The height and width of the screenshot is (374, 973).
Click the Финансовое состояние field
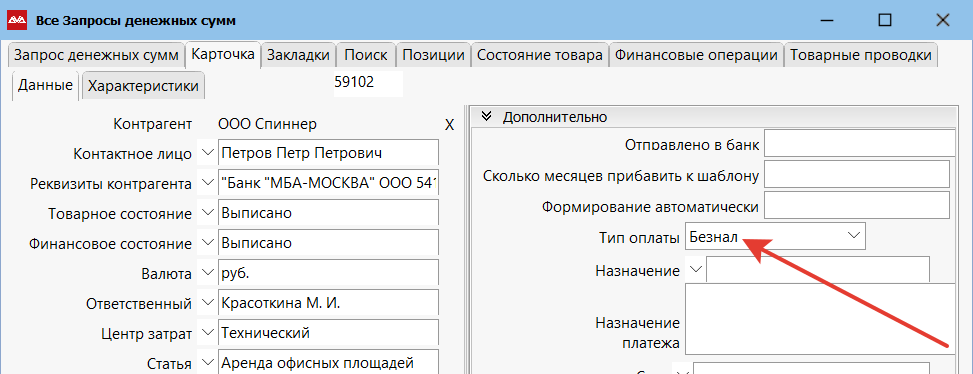pos(328,243)
